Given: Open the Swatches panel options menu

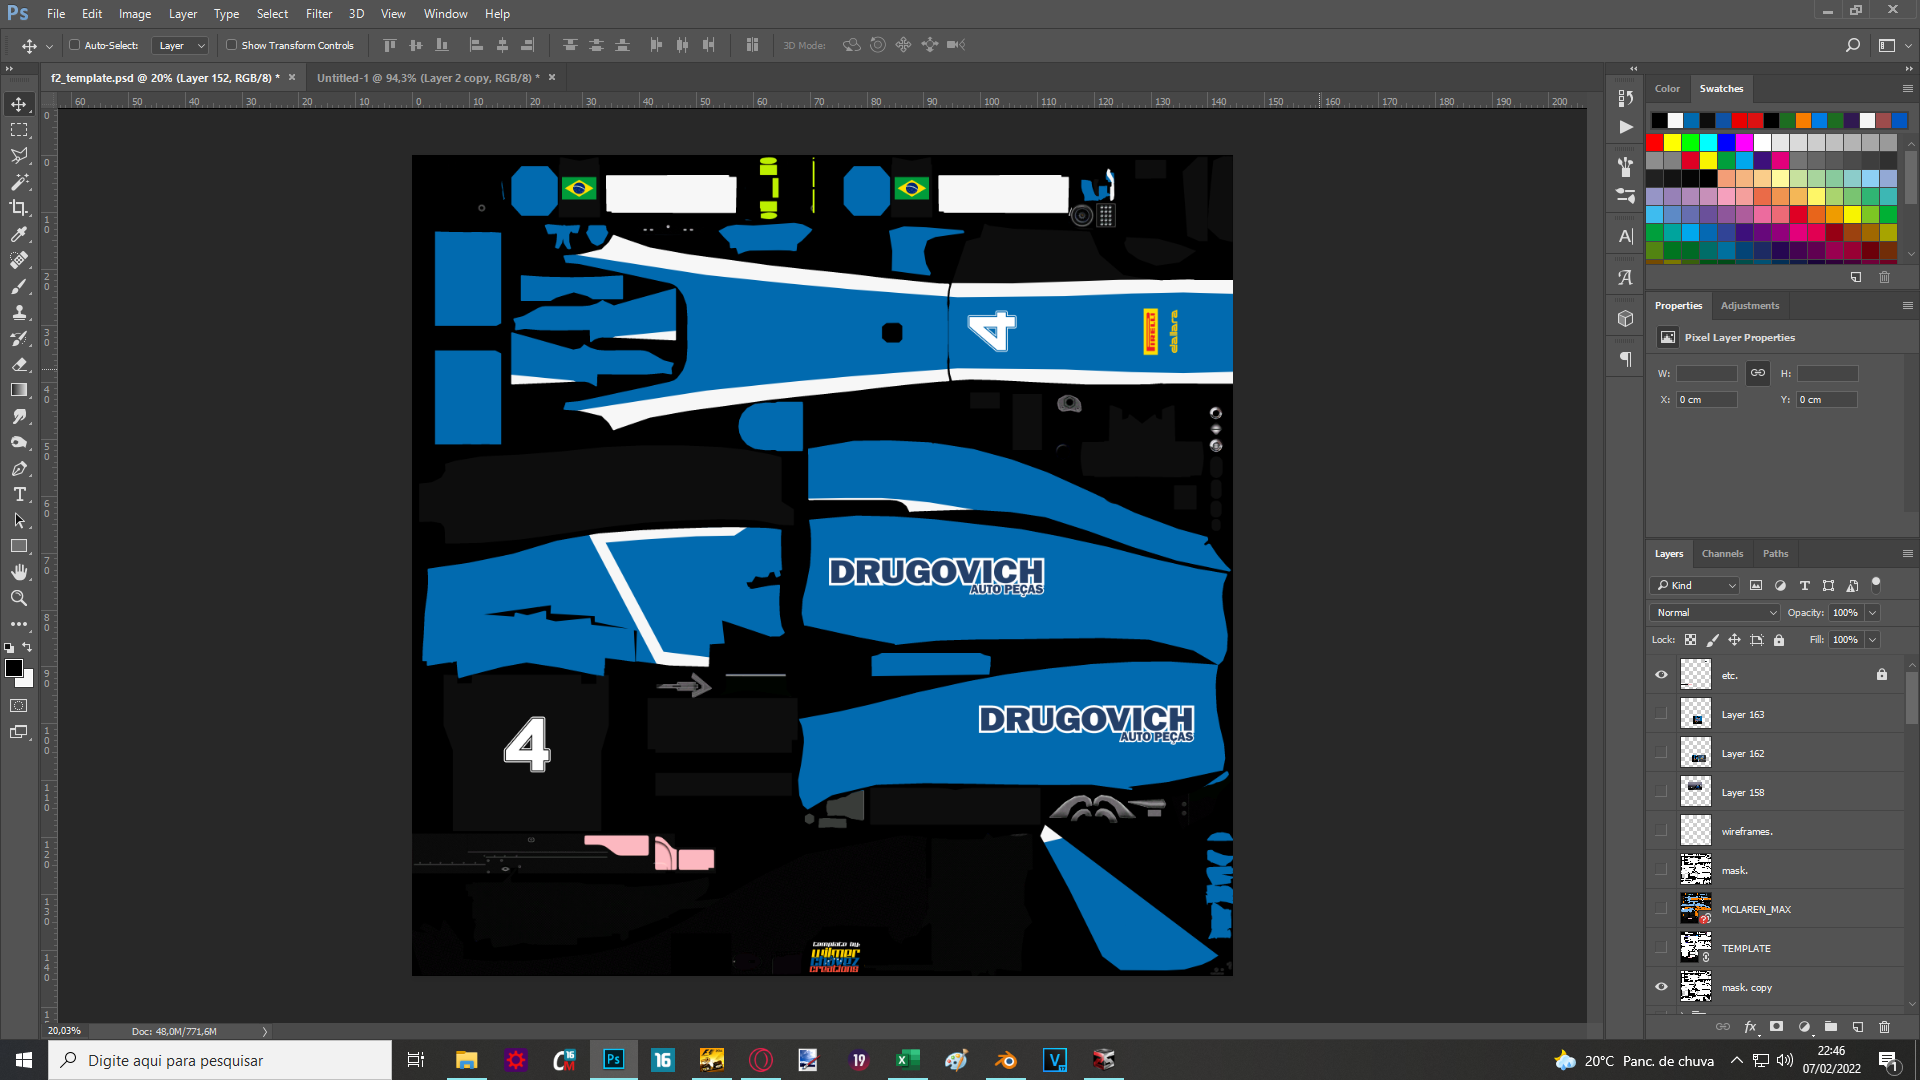Looking at the screenshot, I should [x=1907, y=88].
